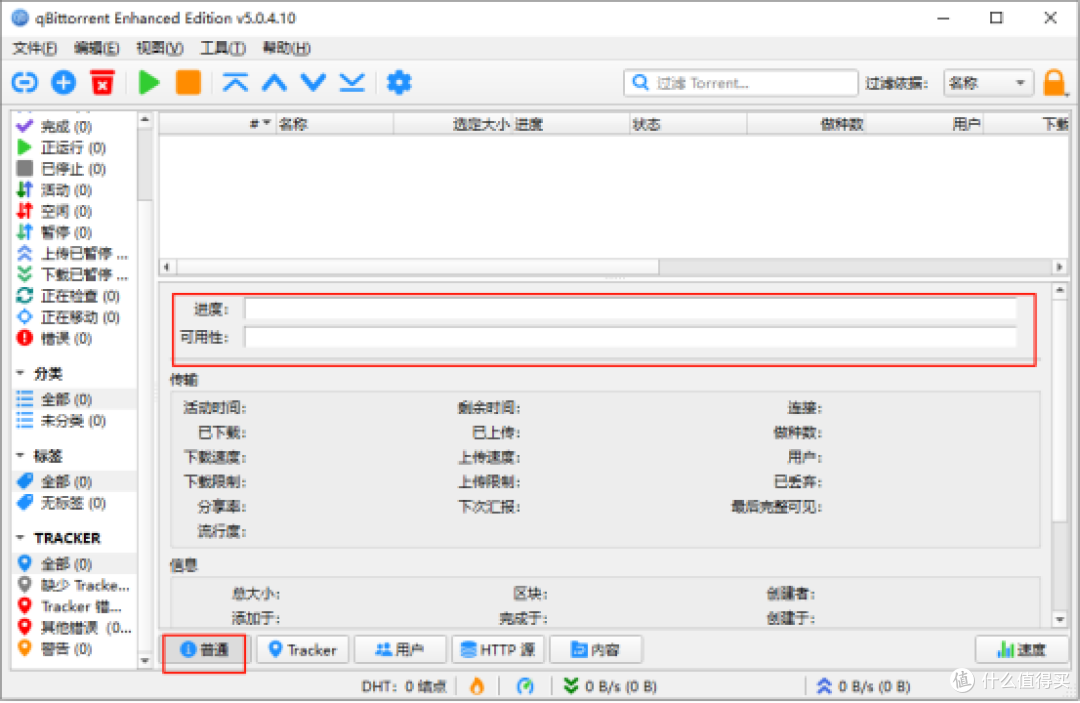This screenshot has height=703, width=1080.
Task: Open the 工具(T) menu
Action: [222, 48]
